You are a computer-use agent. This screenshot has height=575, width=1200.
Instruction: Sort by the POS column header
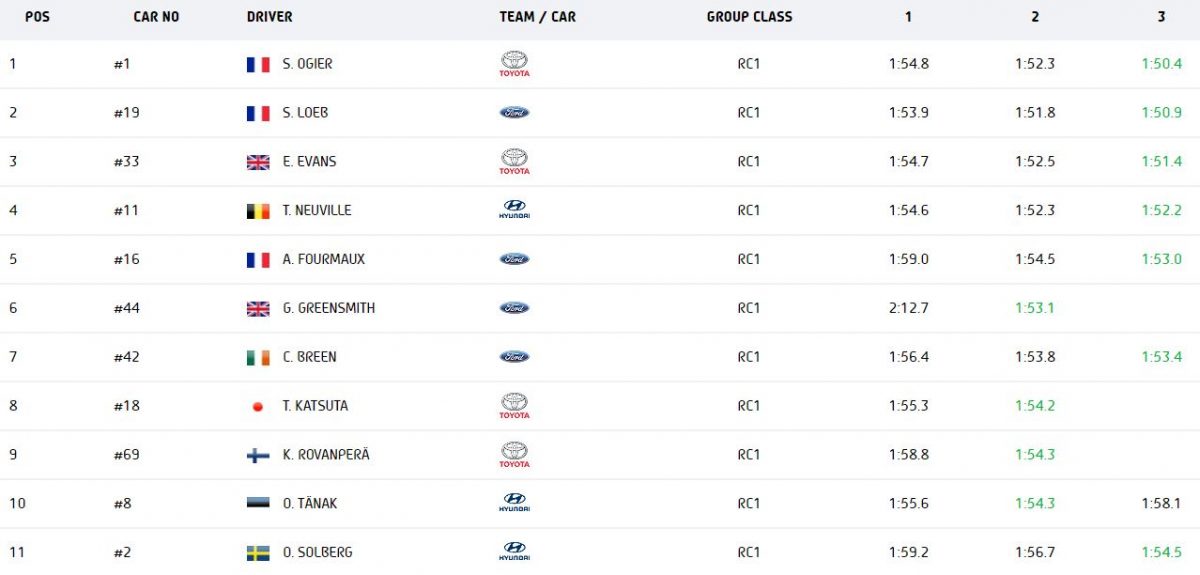[x=37, y=17]
